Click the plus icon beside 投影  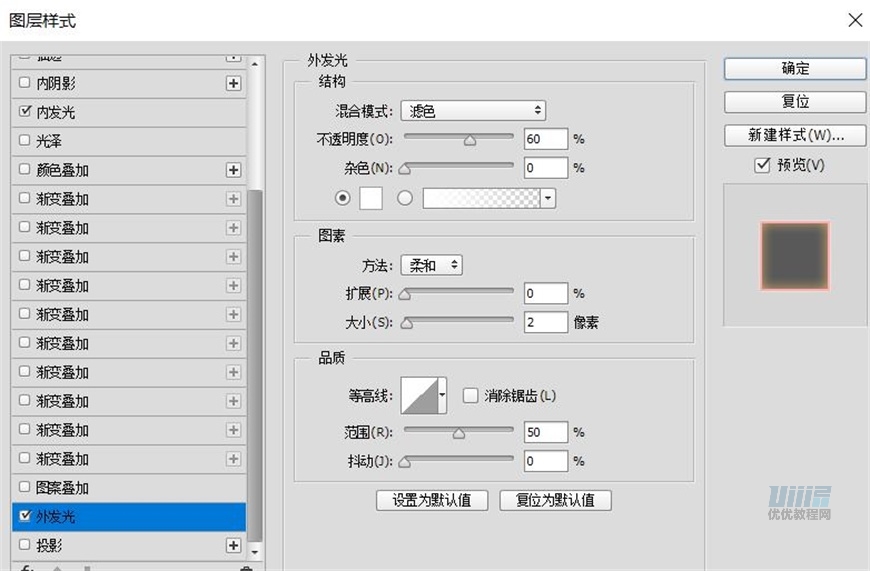click(x=233, y=546)
